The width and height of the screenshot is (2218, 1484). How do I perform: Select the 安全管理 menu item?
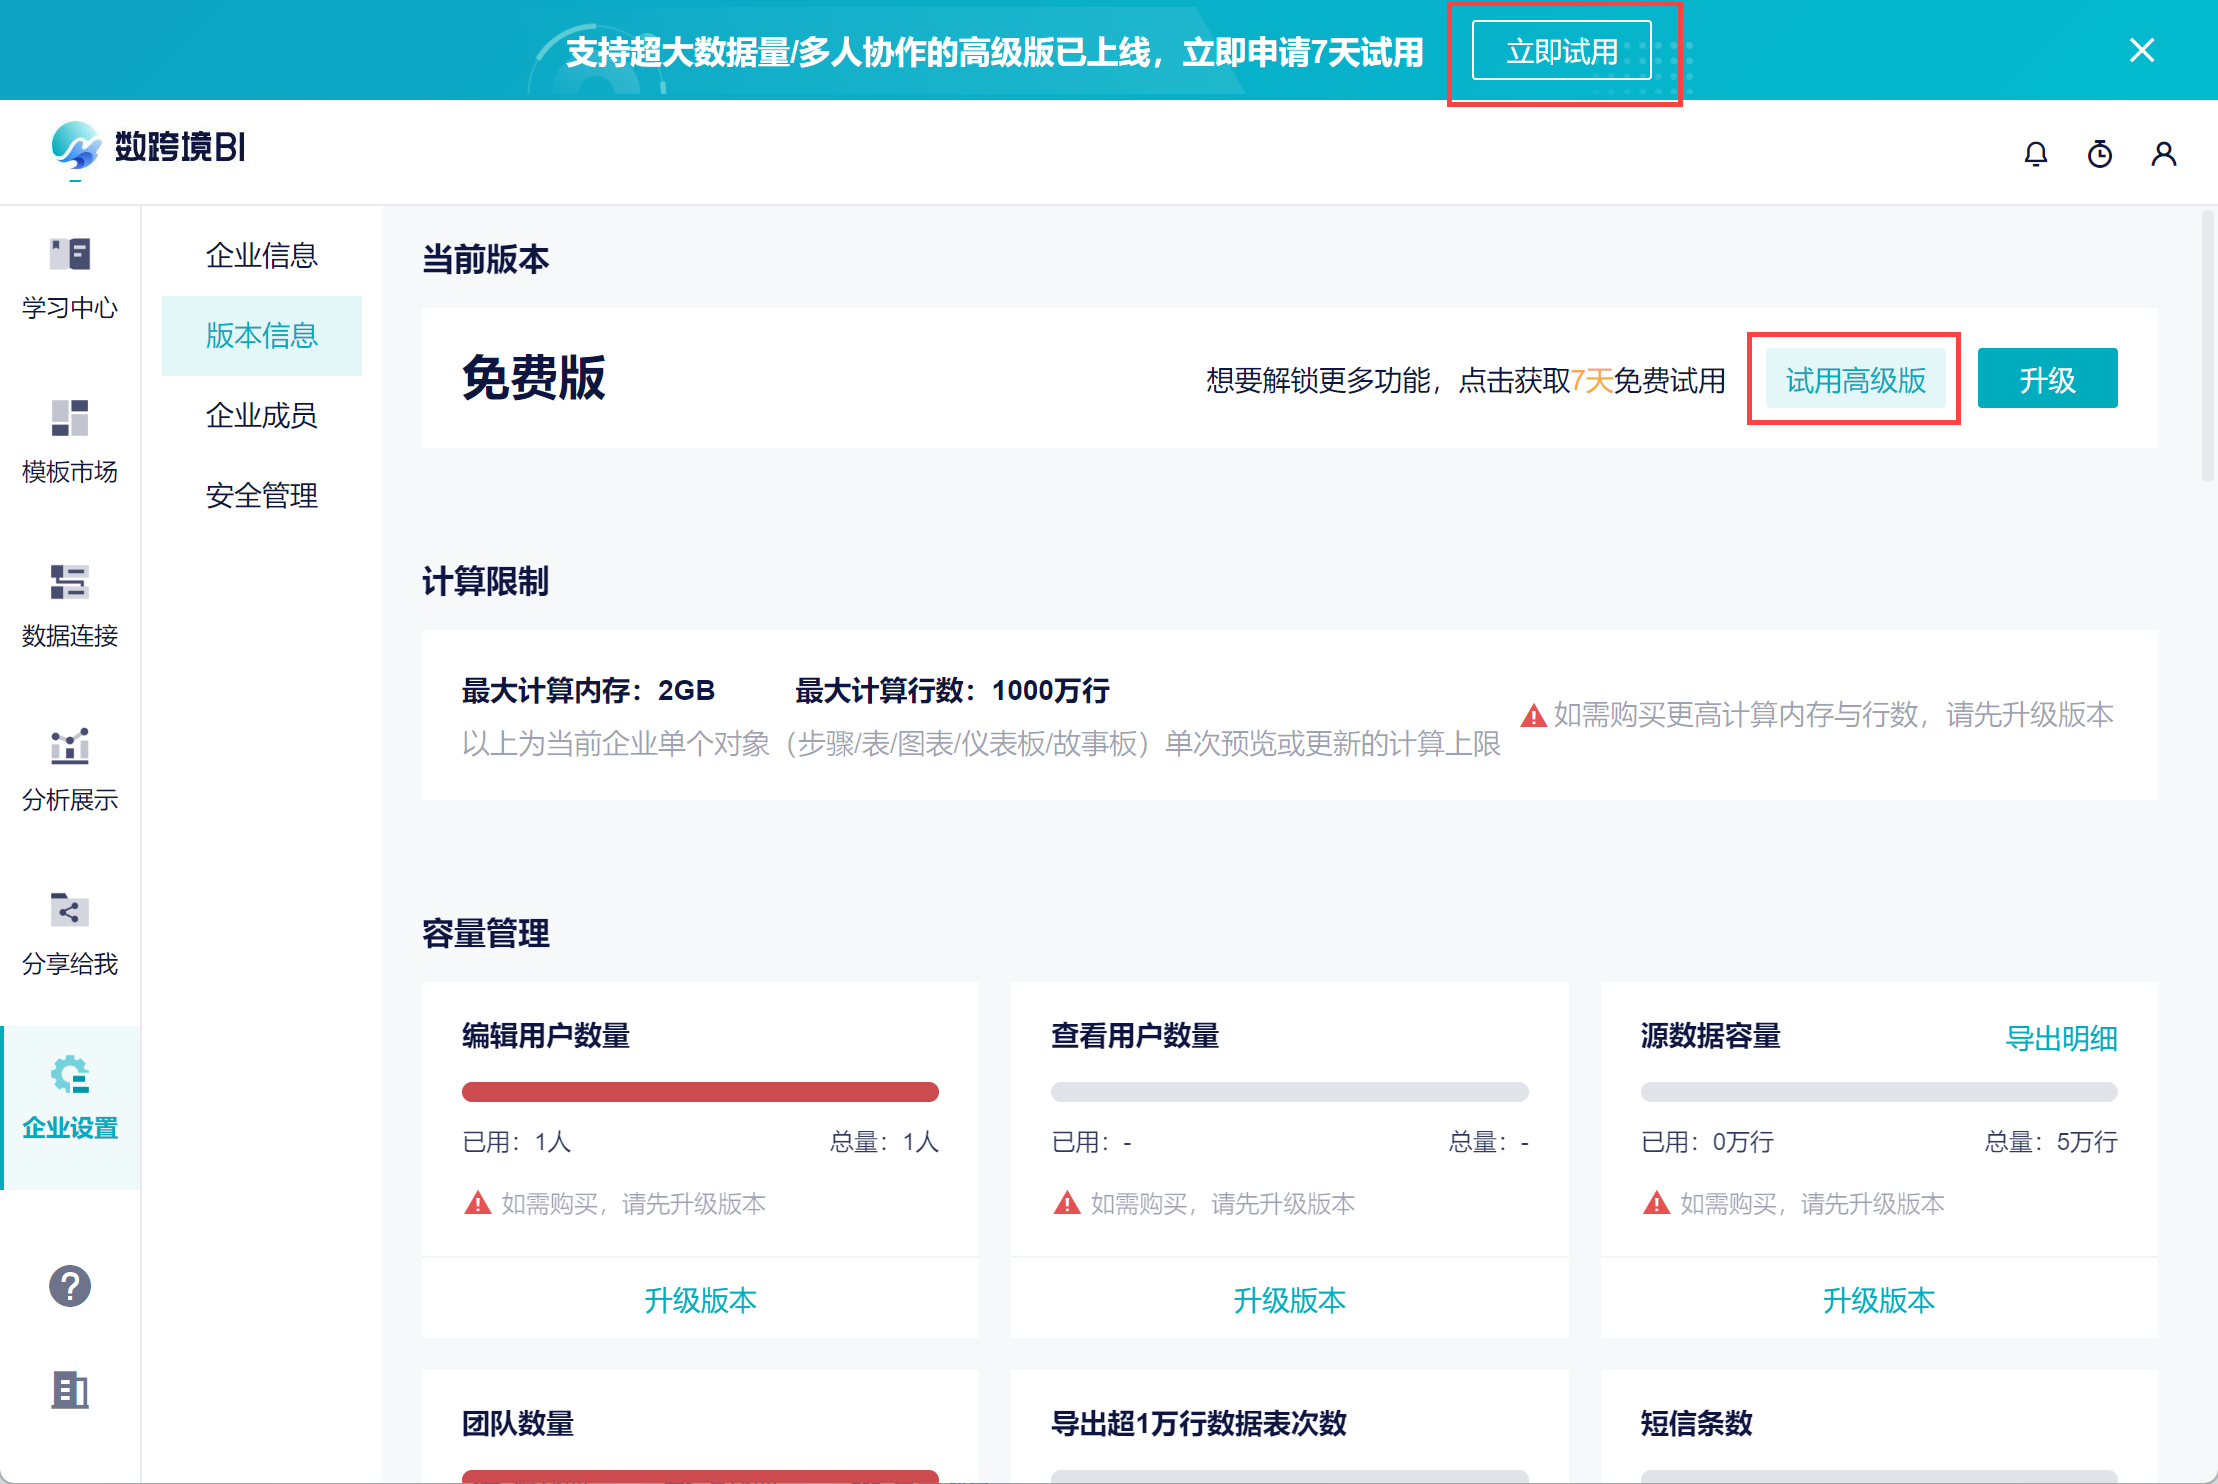[x=261, y=496]
